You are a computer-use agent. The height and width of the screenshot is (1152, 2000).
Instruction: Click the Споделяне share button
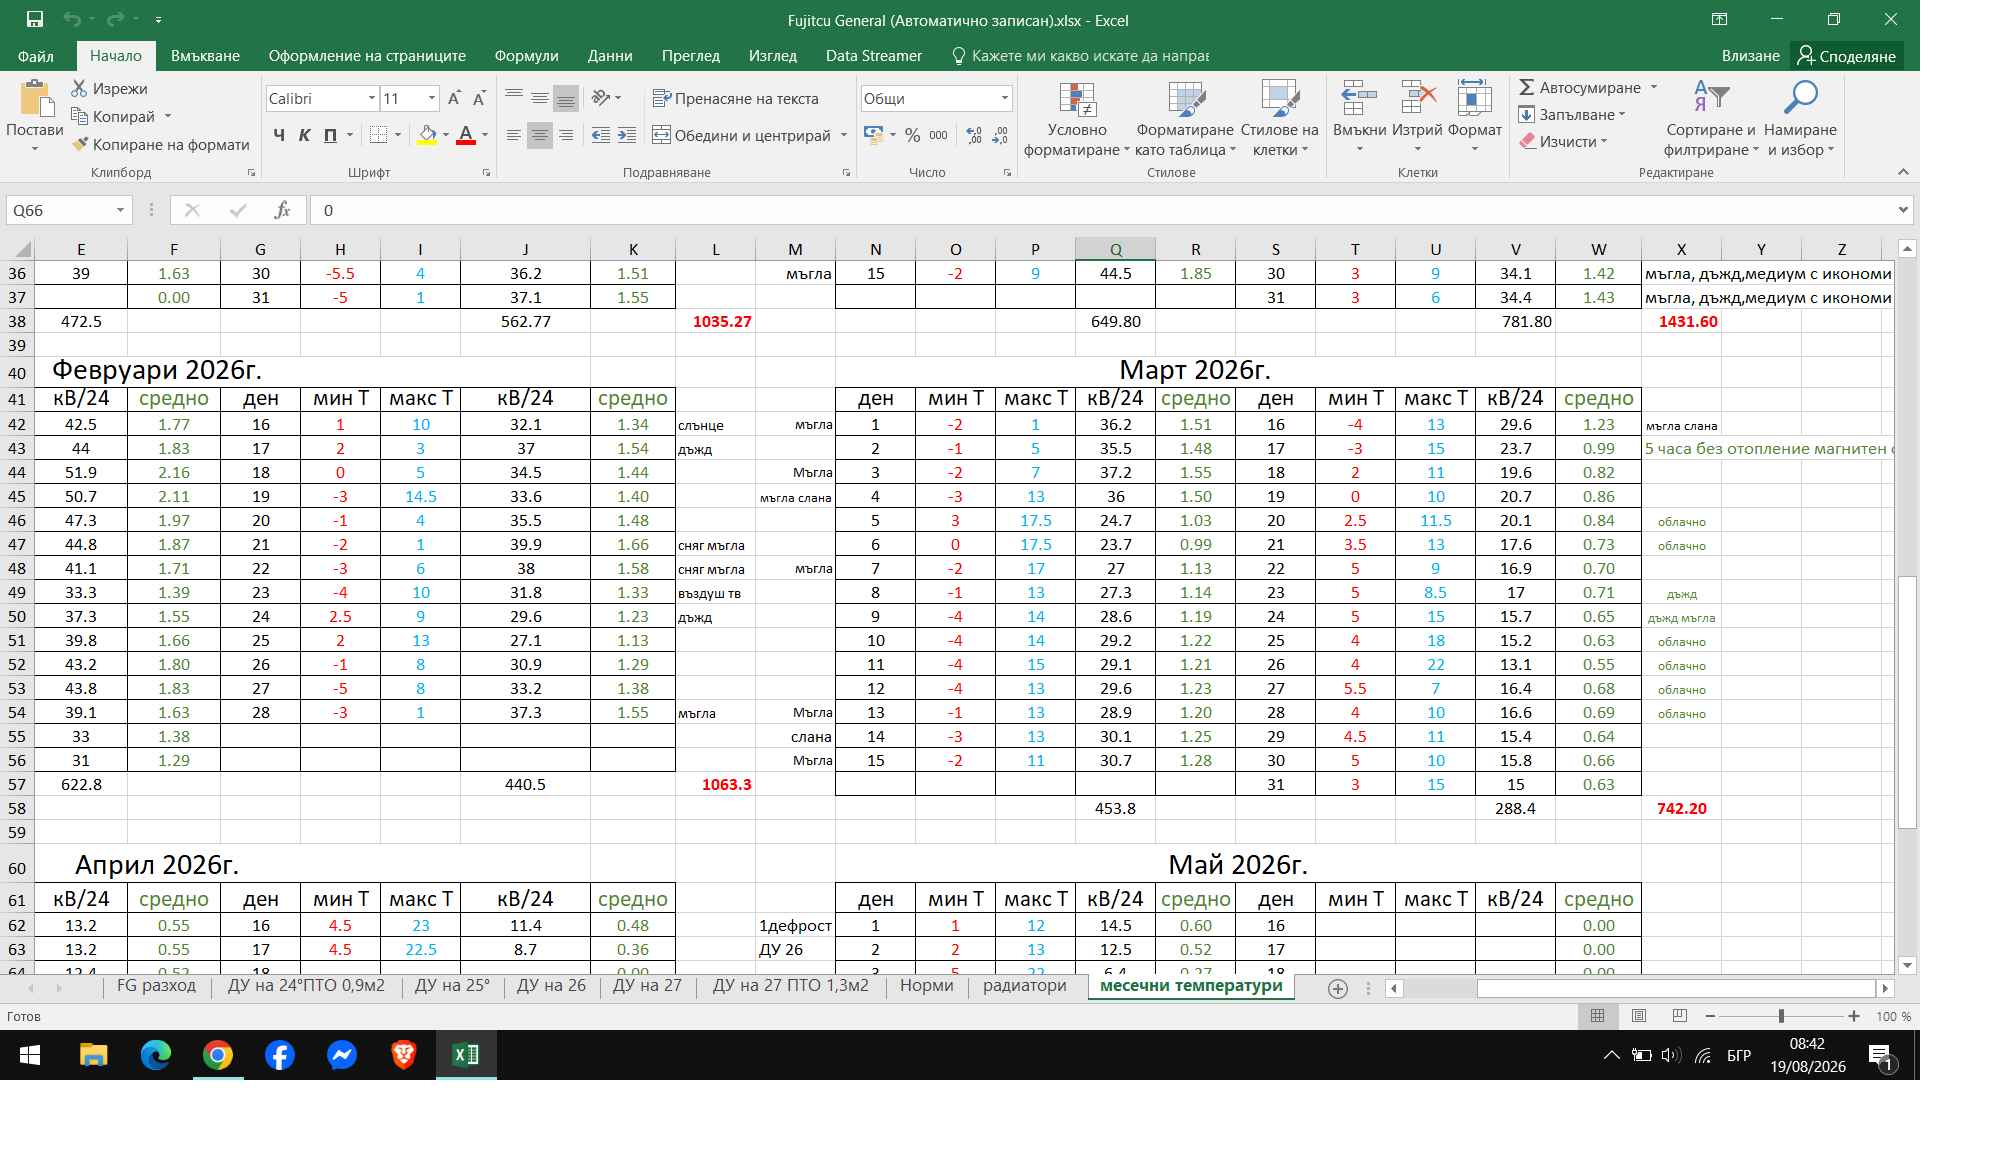click(1847, 56)
